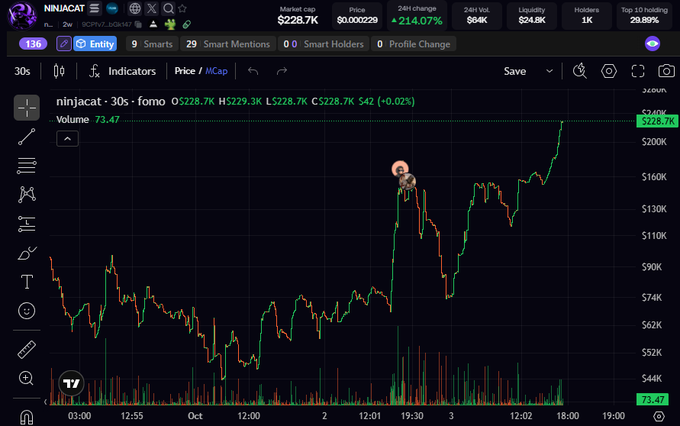
Task: Click the avatar trade marker on chart
Action: click(x=407, y=181)
